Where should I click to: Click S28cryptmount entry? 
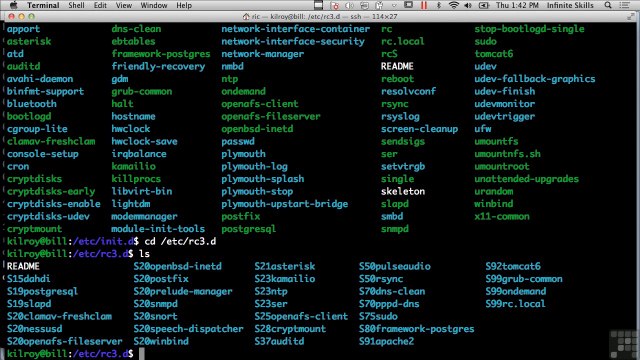290,329
